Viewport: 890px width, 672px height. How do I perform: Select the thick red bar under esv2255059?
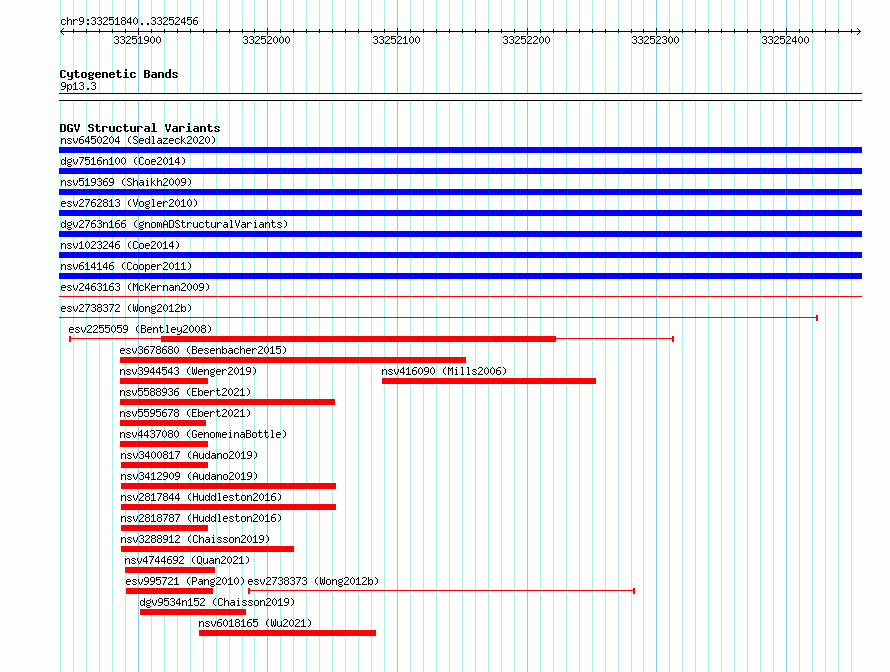tap(359, 339)
